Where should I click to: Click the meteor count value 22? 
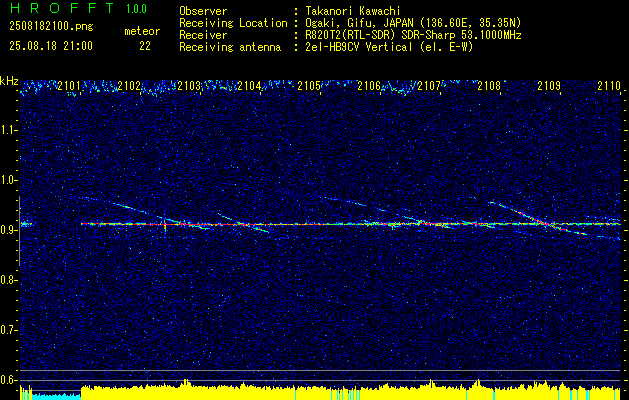pyautogui.click(x=145, y=46)
